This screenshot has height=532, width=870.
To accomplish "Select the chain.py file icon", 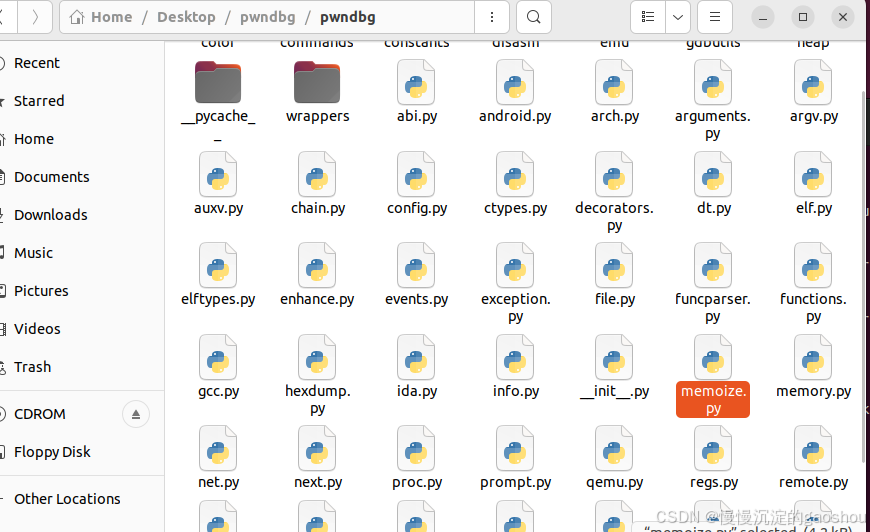I will point(317,174).
